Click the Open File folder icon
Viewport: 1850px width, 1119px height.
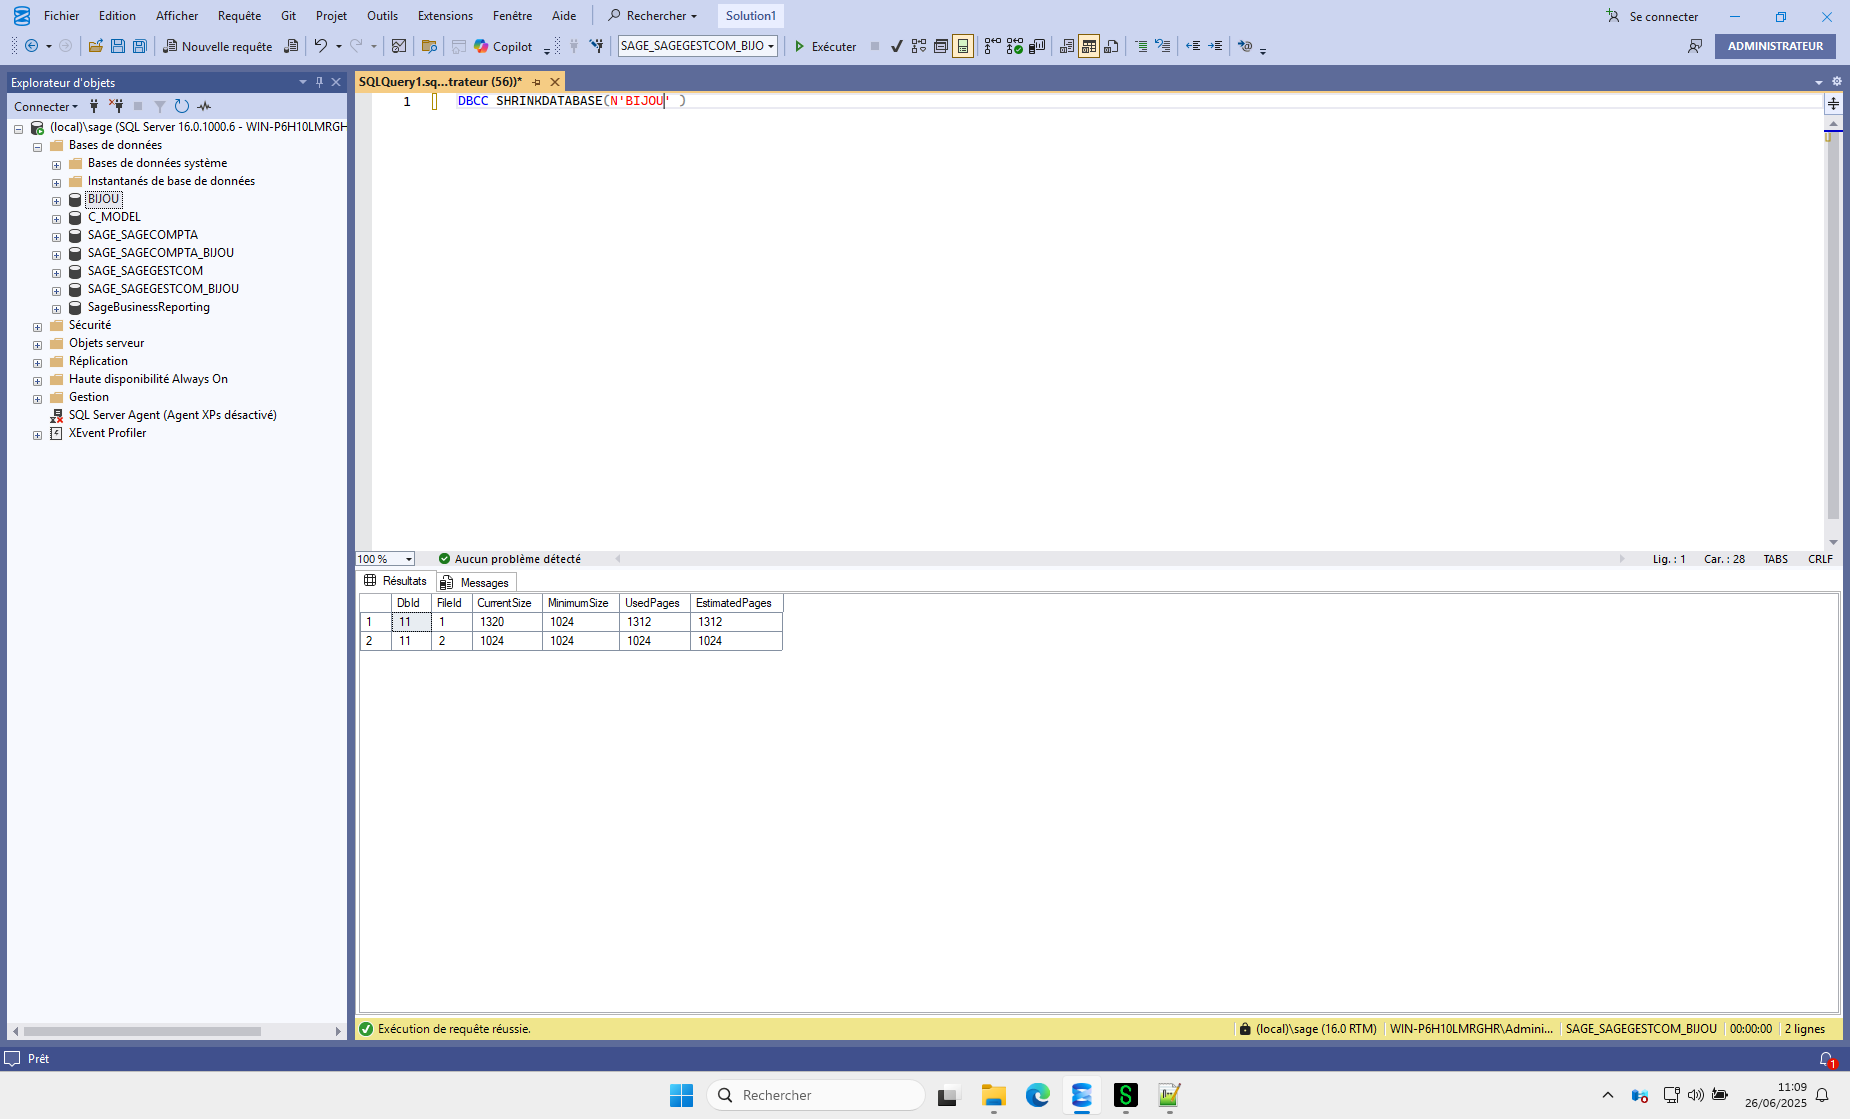96,46
